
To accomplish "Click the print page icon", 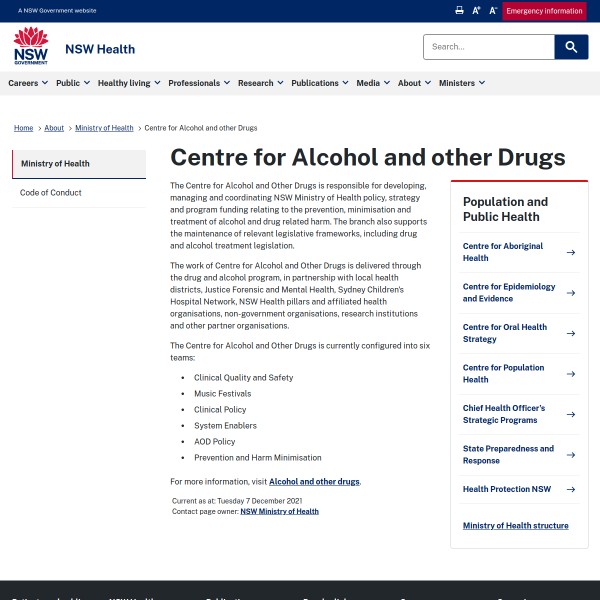I will 459,10.
